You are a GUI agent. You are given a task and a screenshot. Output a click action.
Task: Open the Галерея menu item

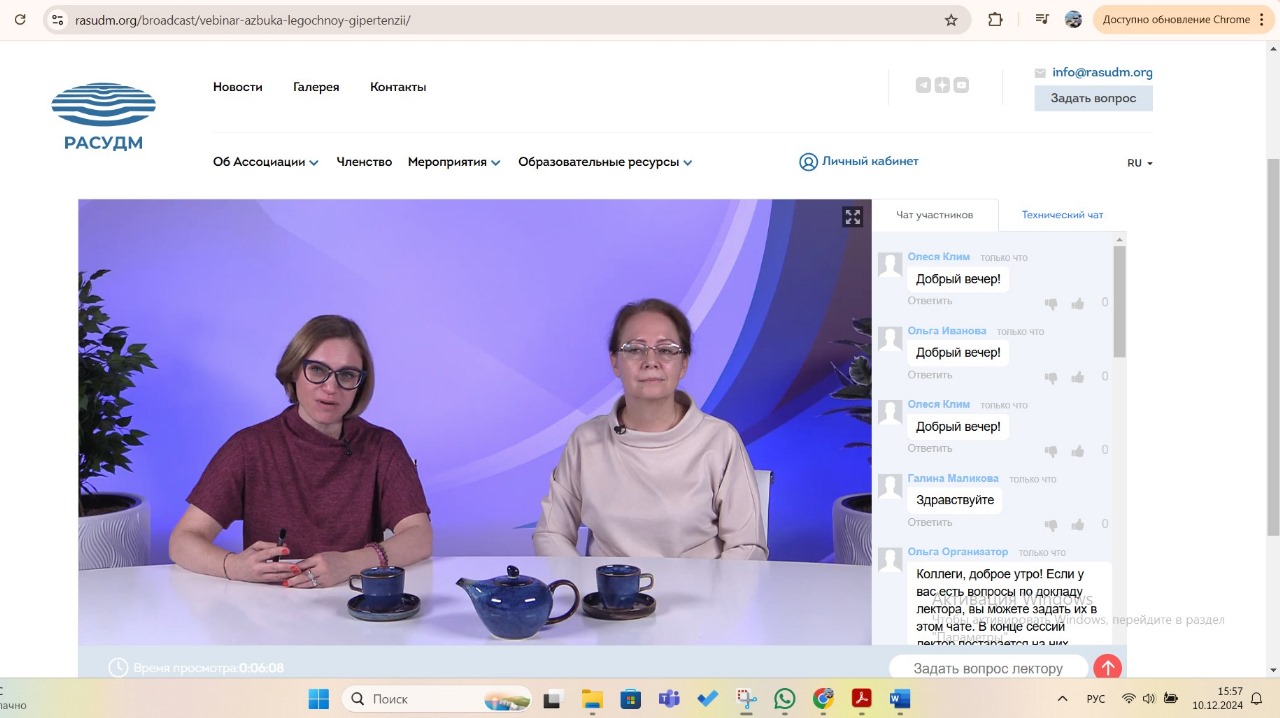coord(316,87)
